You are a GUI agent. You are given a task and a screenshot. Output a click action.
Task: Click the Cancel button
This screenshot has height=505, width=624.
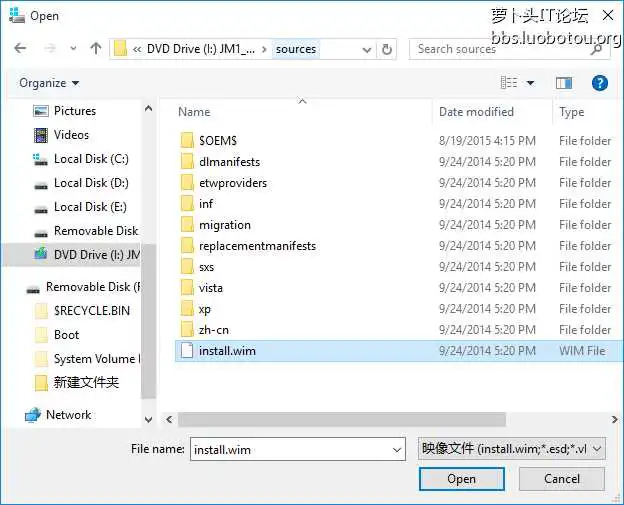pos(562,479)
